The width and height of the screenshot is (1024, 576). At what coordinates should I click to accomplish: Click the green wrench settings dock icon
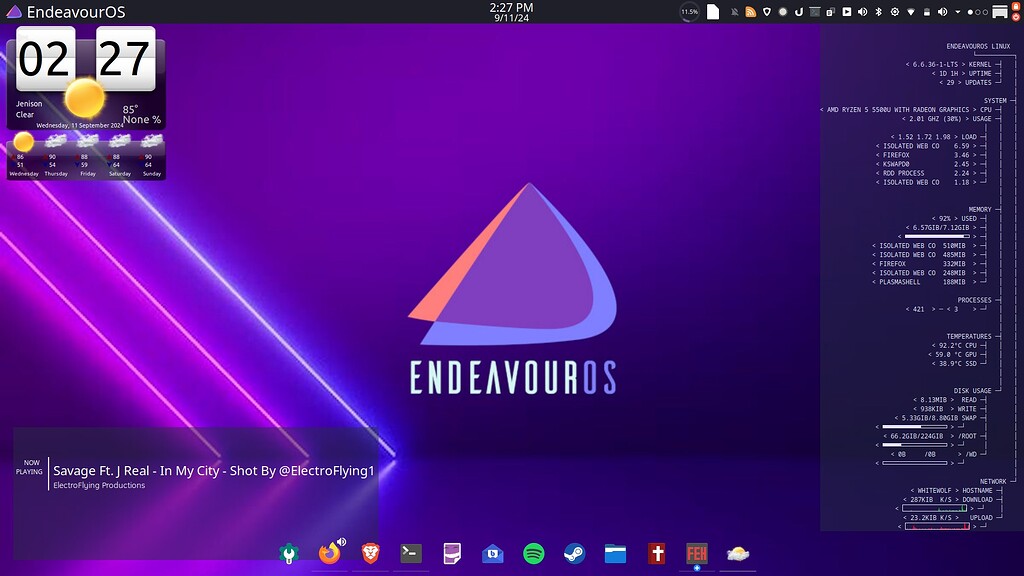(289, 553)
